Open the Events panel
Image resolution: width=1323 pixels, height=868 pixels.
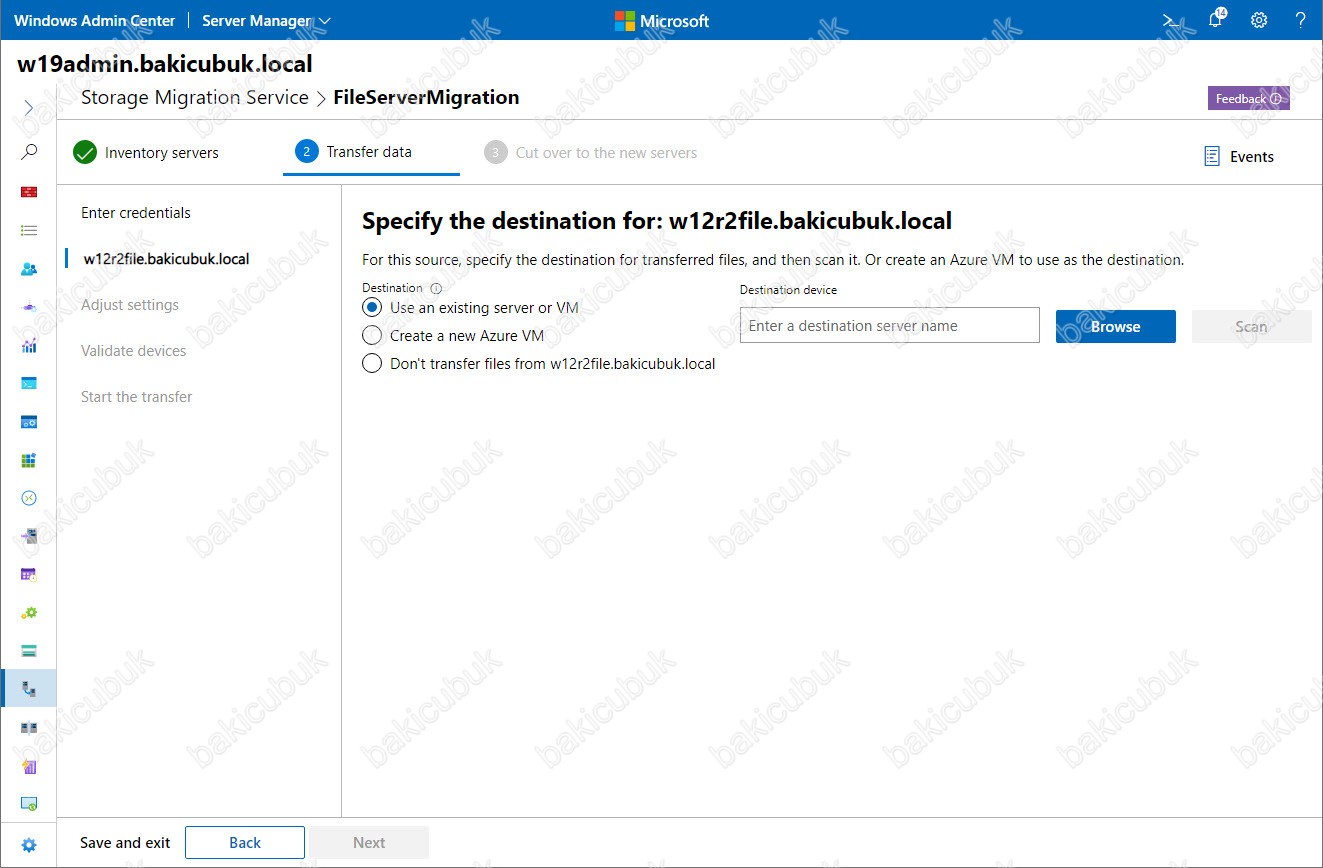point(1238,156)
